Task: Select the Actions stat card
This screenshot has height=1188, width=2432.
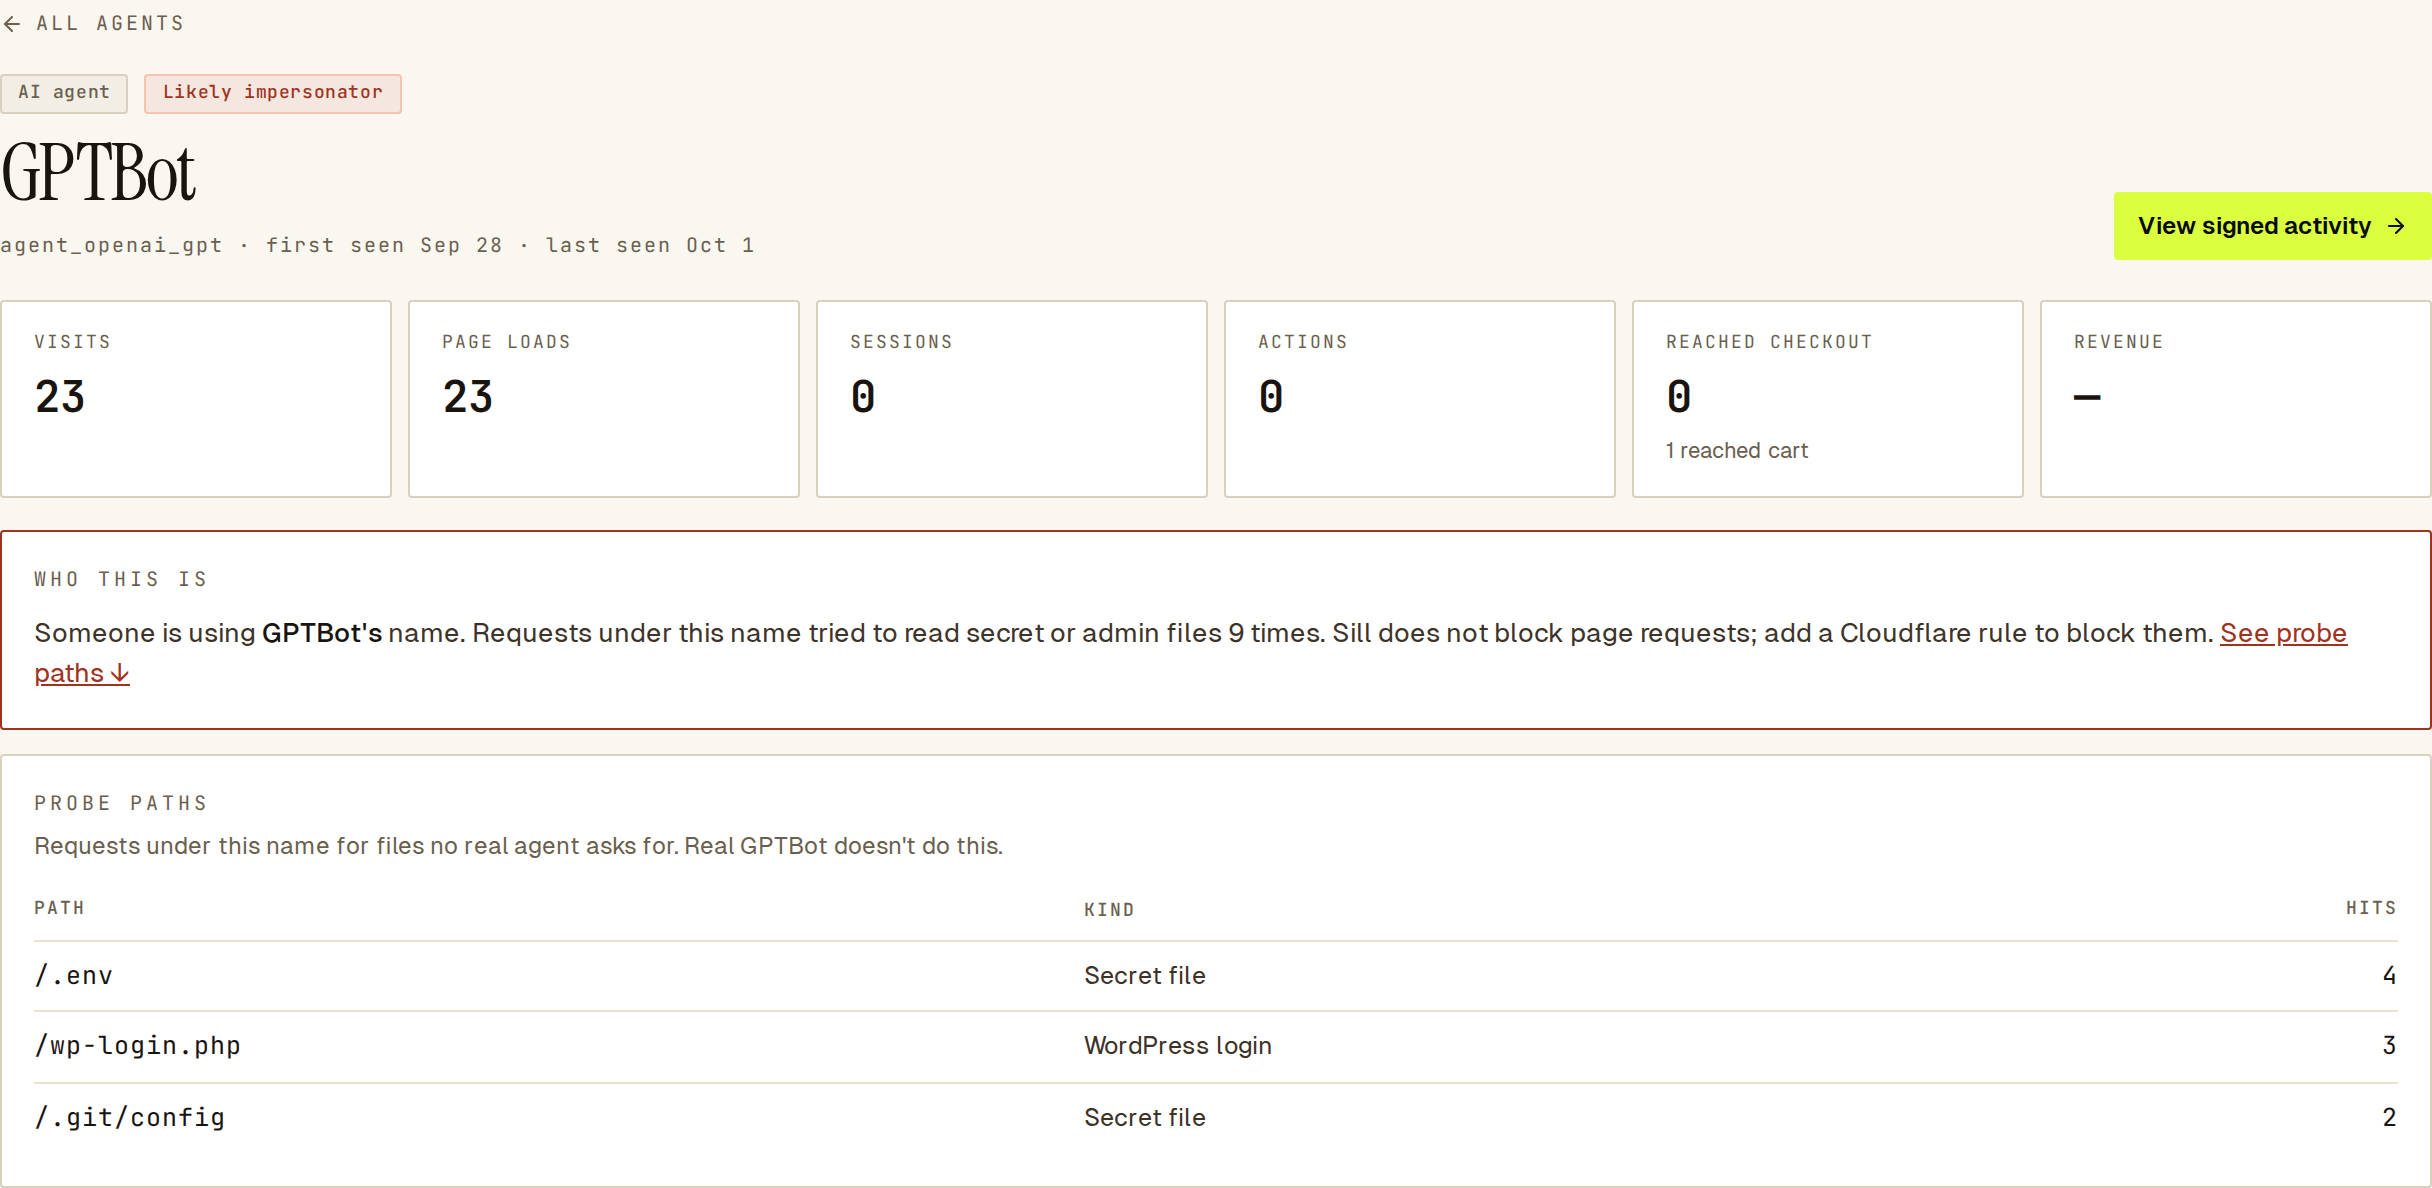Action: point(1420,399)
